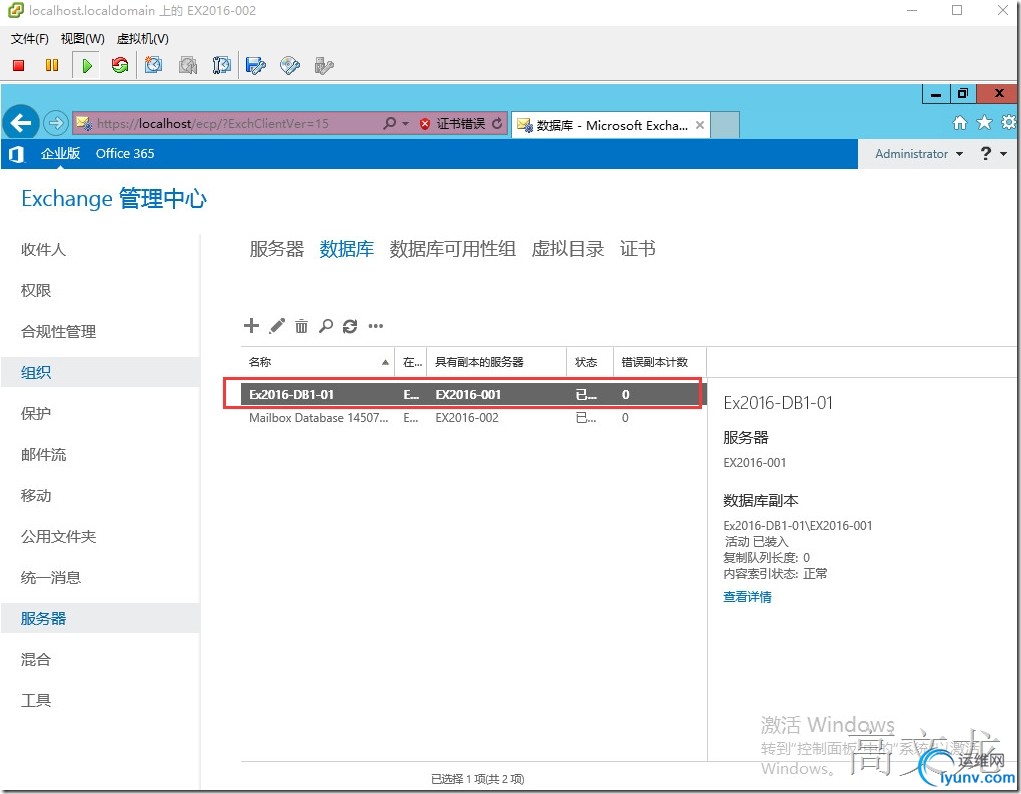Viewport: 1021px width, 794px height.
Task: Open 公用文件夹 in the left navigation
Action: [x=59, y=537]
